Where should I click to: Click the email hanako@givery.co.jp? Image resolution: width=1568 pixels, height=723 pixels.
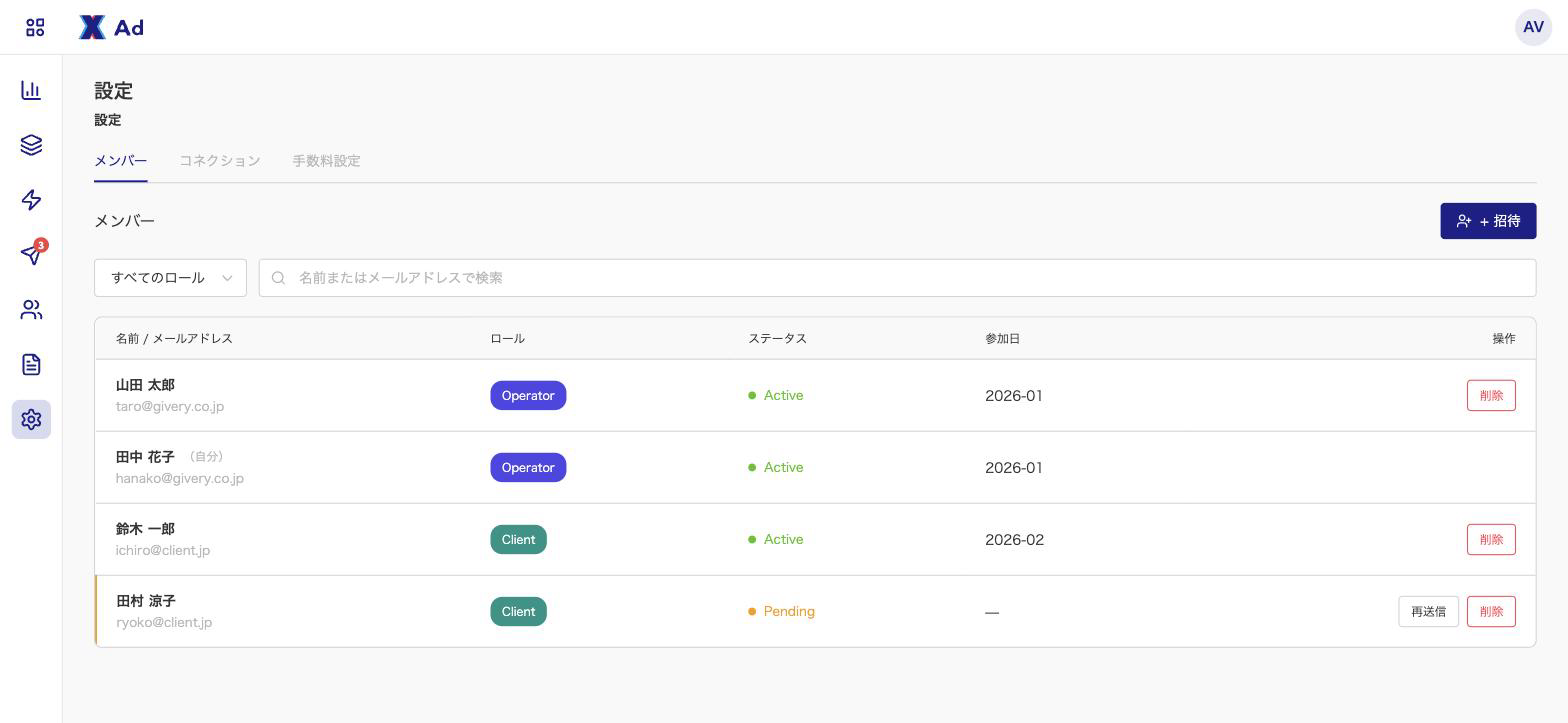coord(180,478)
